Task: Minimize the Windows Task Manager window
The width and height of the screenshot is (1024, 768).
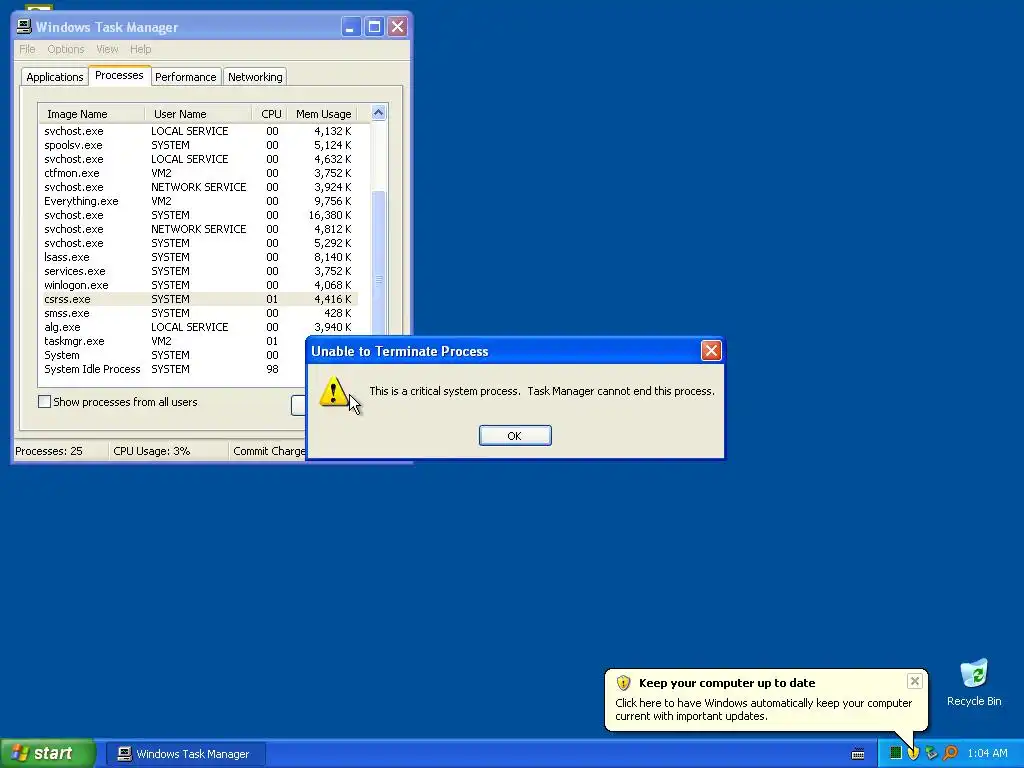Action: (351, 27)
